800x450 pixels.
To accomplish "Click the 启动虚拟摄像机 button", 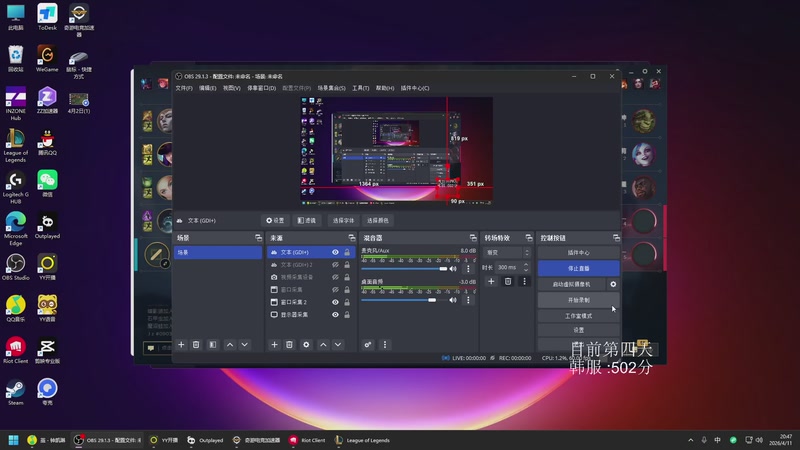I will pyautogui.click(x=571, y=284).
